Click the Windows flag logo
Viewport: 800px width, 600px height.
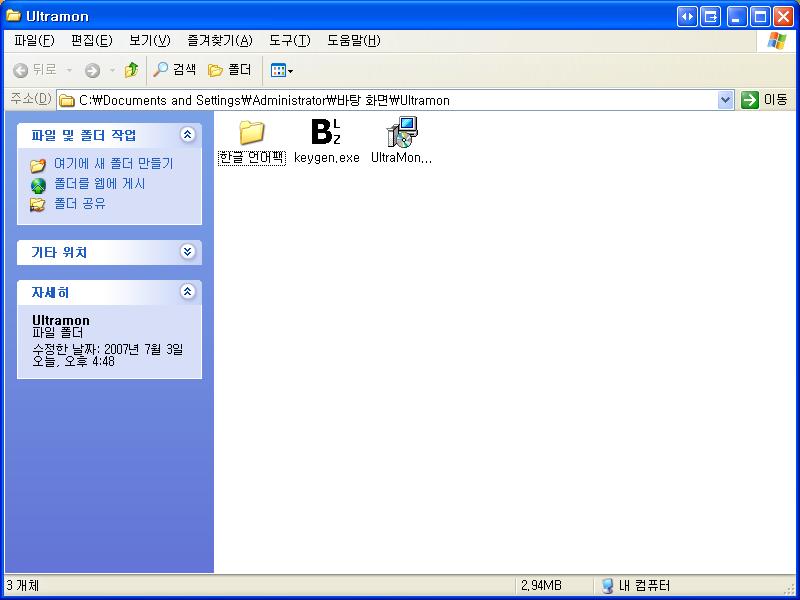776,41
